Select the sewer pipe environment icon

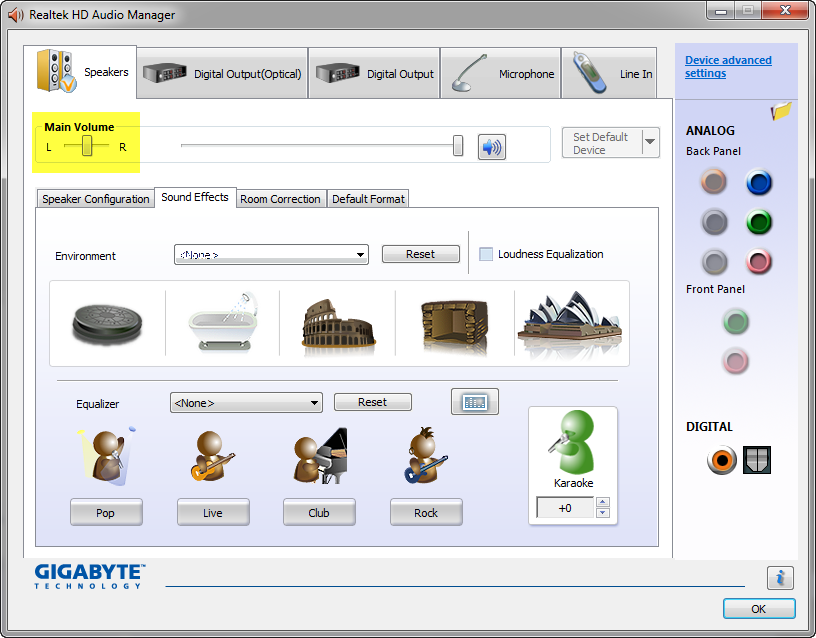(x=107, y=323)
